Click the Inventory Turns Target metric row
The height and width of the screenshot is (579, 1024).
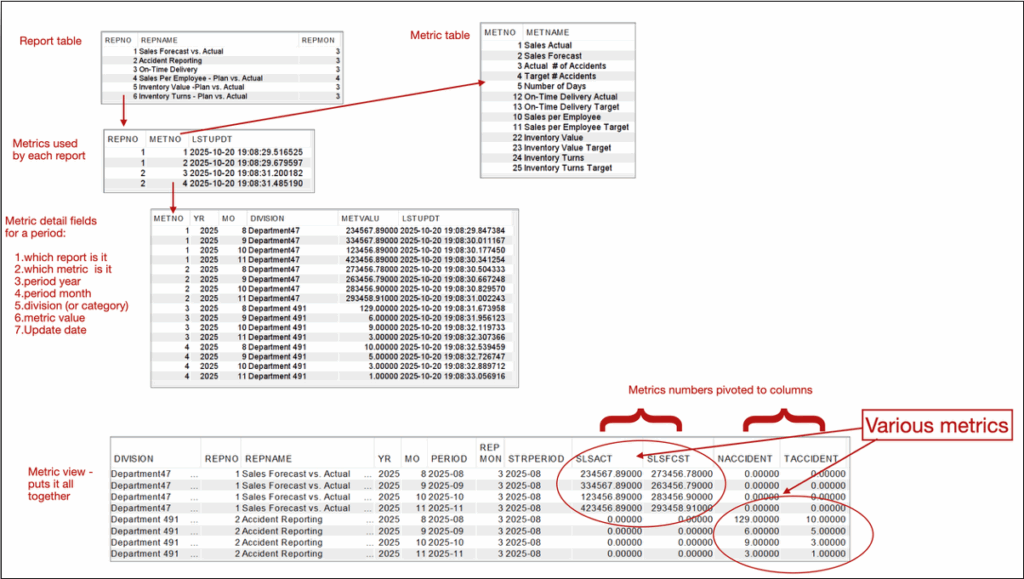click(x=568, y=168)
